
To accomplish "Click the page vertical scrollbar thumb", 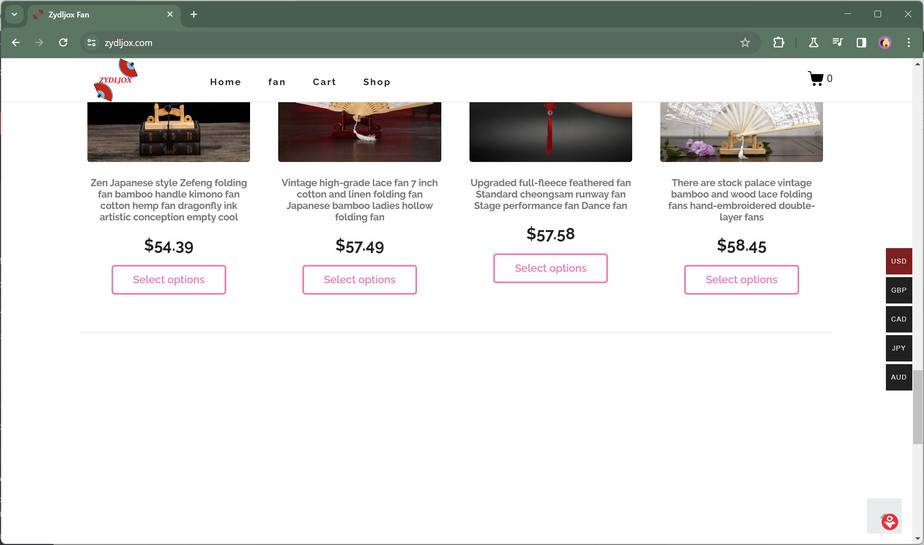I will [x=918, y=408].
